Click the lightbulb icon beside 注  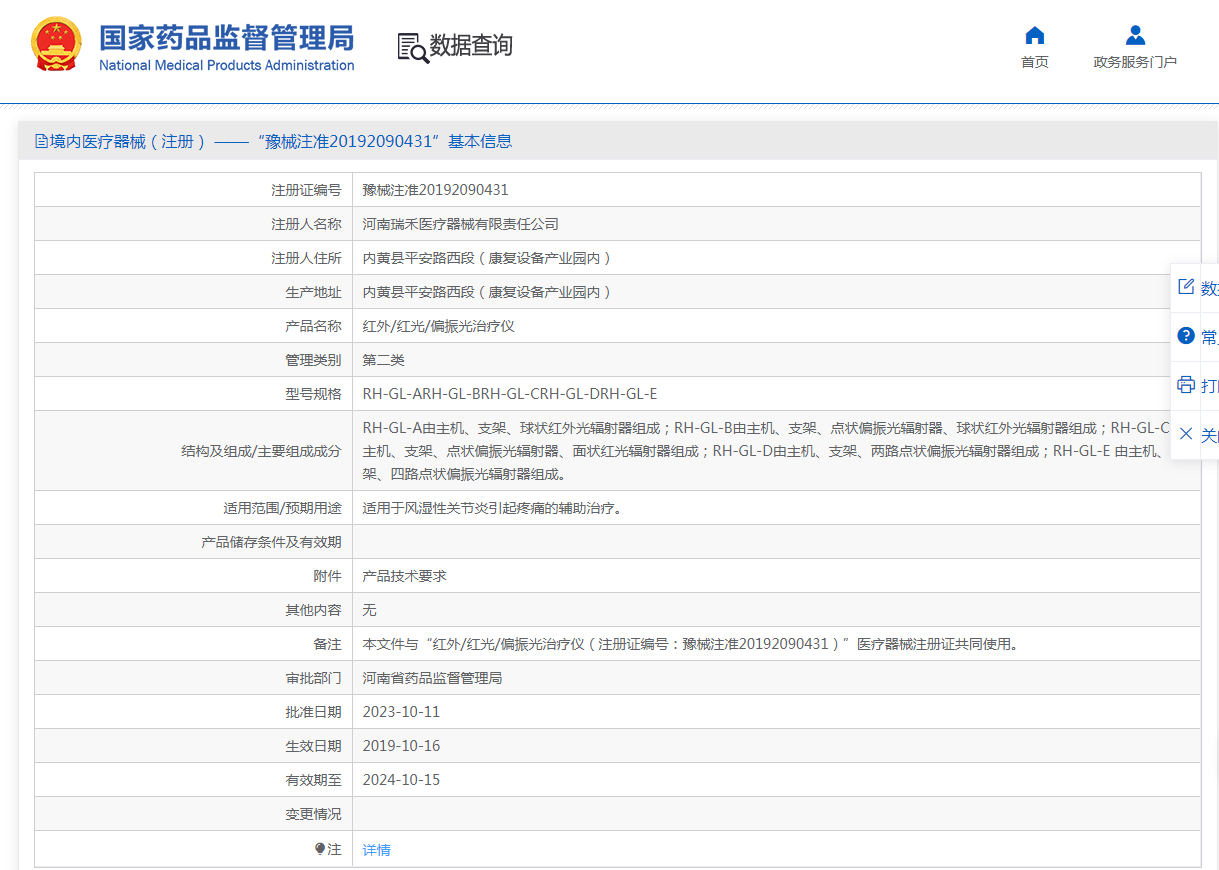[320, 849]
